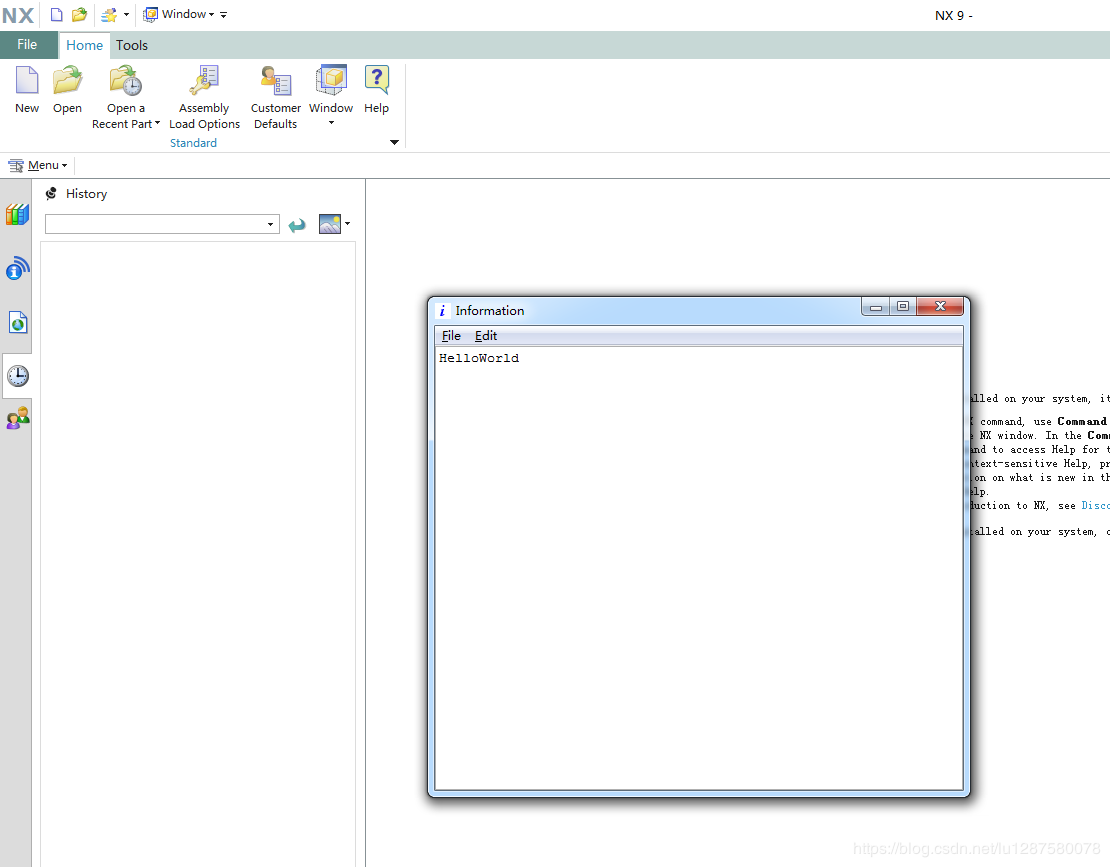
Task: Click Open a Recent Part icon
Action: 125,80
